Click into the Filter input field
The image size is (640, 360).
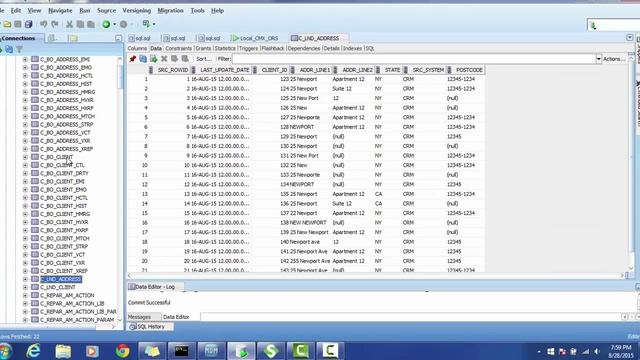coord(413,59)
